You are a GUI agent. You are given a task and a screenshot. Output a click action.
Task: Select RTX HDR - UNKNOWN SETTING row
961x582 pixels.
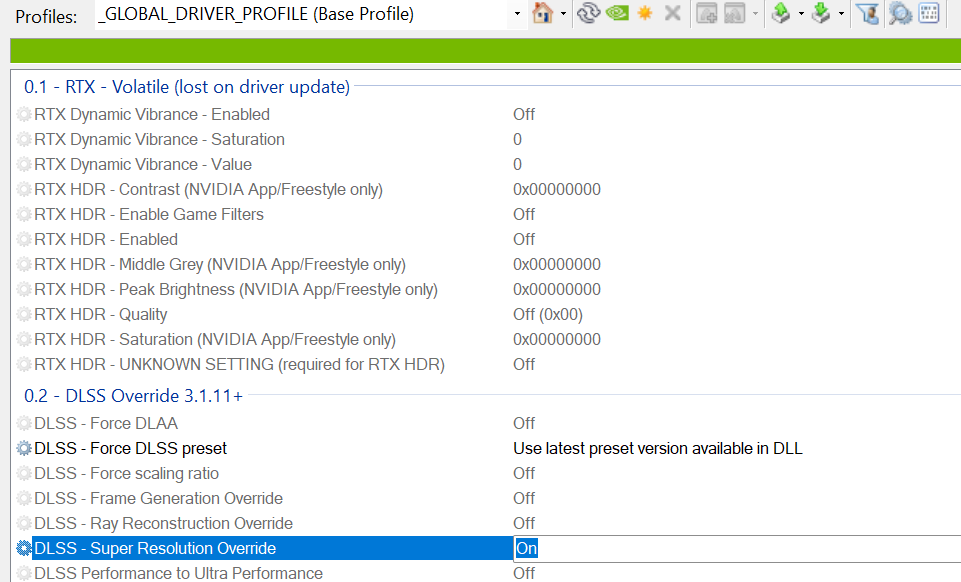(x=240, y=365)
